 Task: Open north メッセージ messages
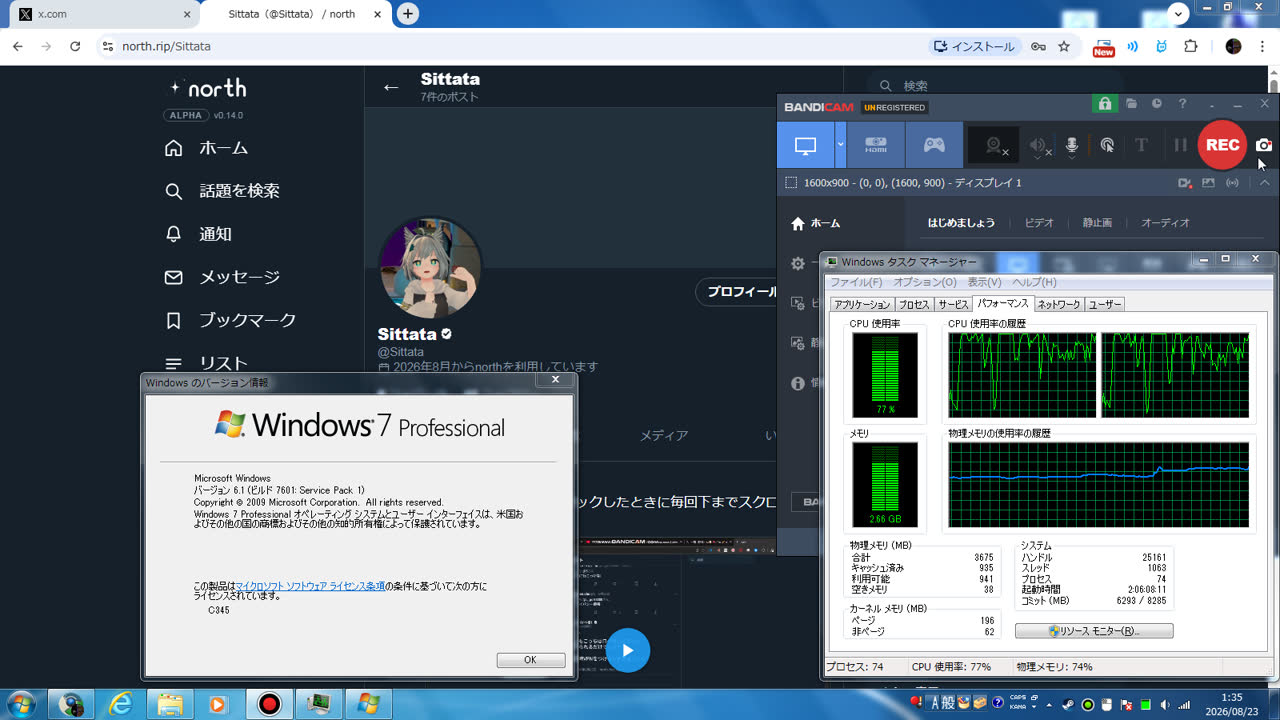[222, 277]
